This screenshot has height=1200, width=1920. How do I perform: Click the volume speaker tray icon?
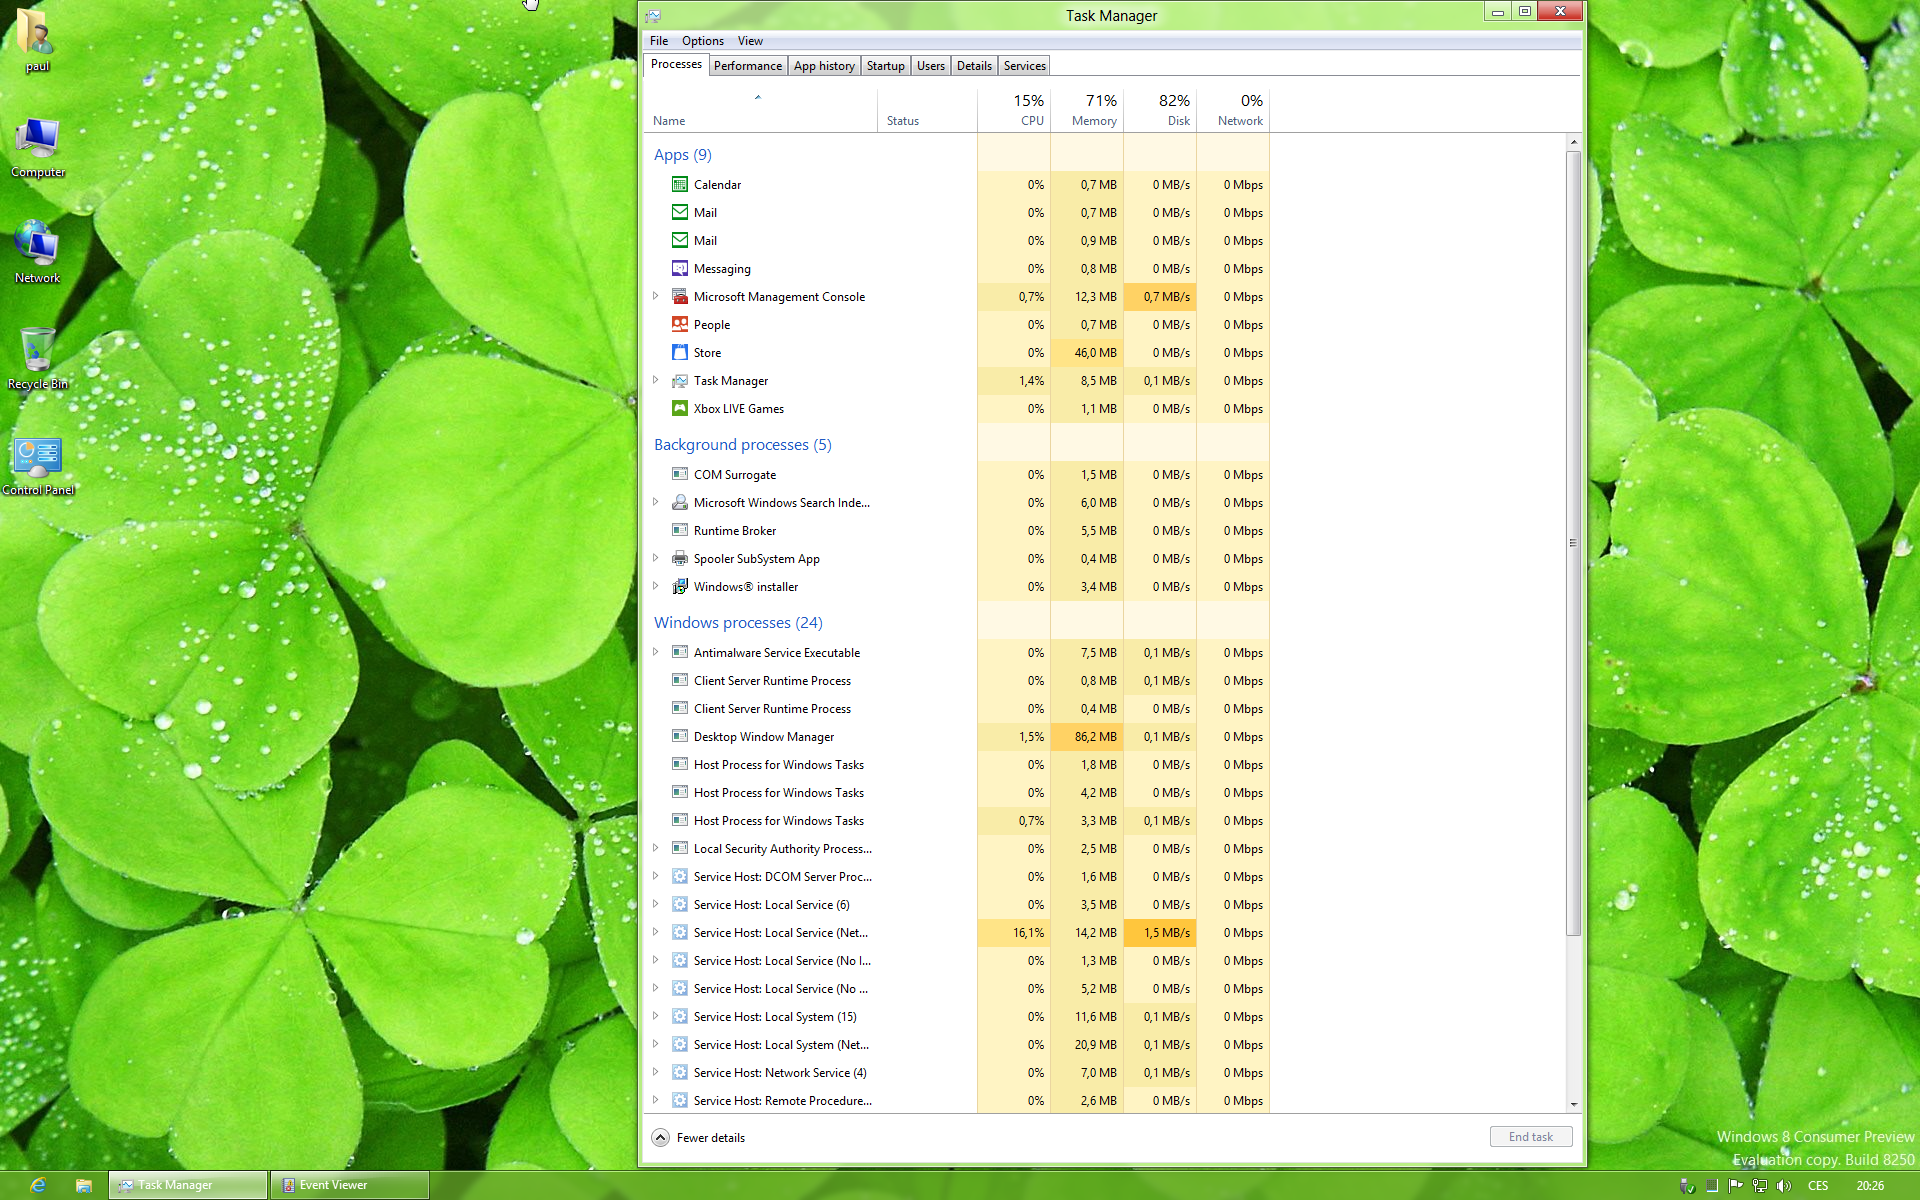tap(1784, 1186)
